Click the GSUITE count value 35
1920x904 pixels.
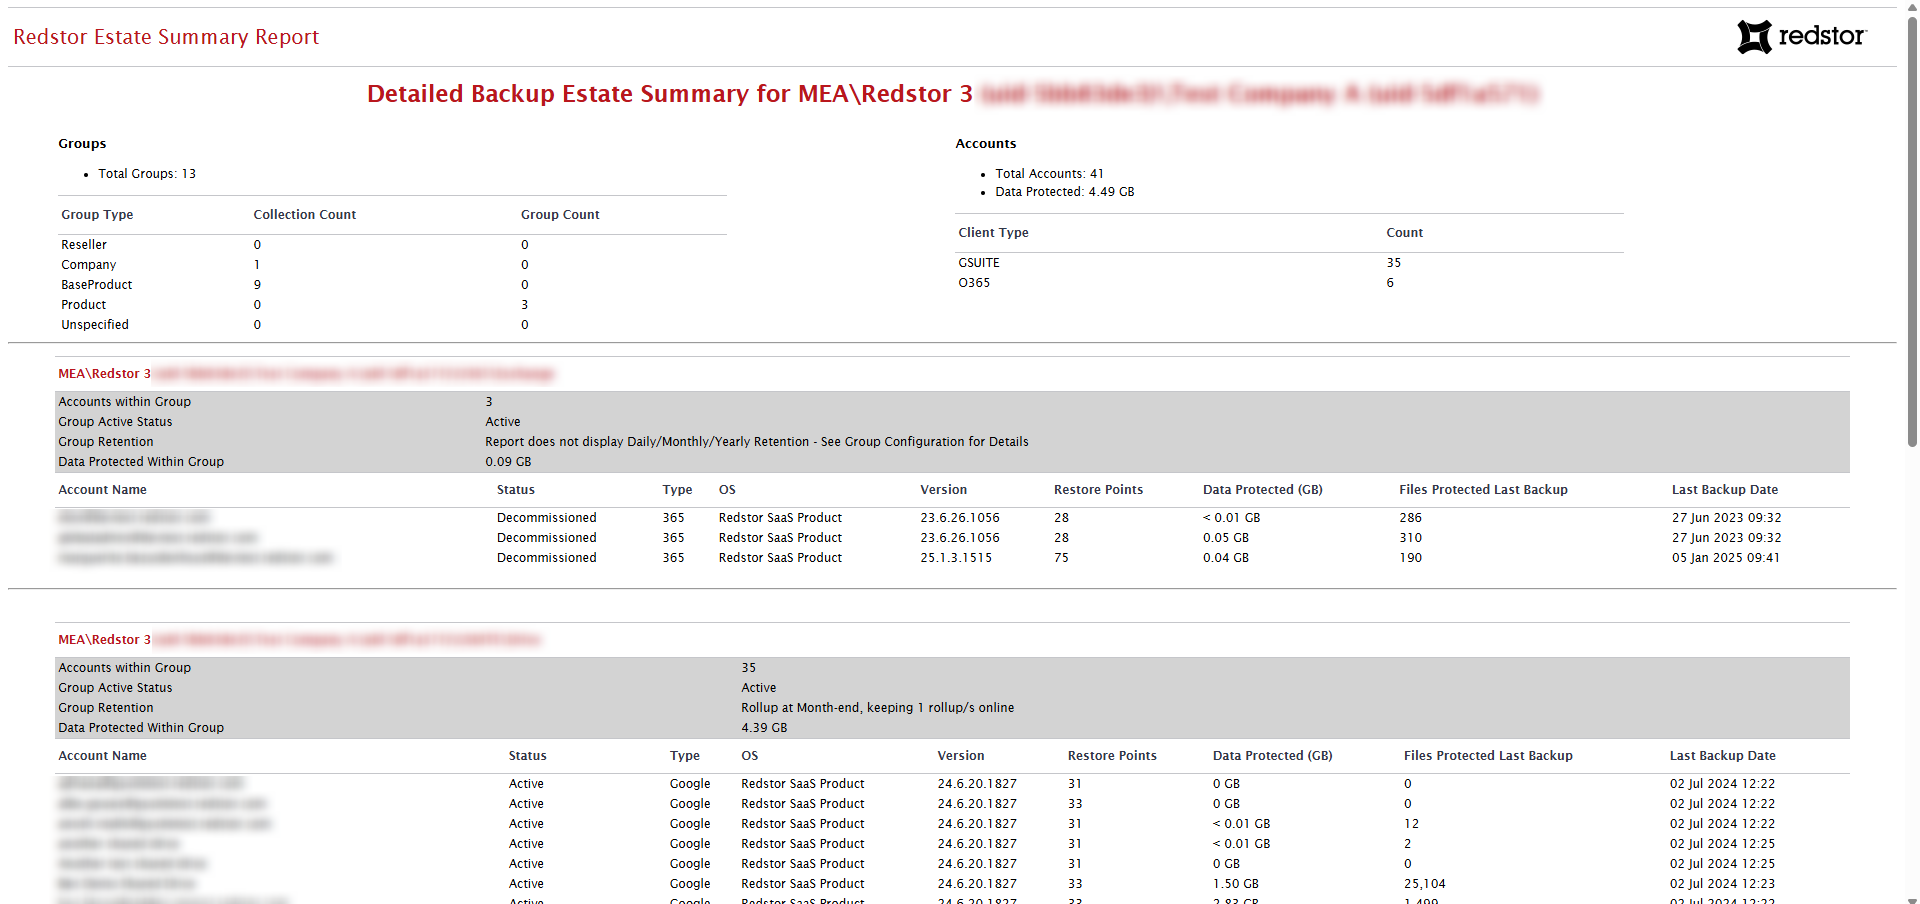1393,263
